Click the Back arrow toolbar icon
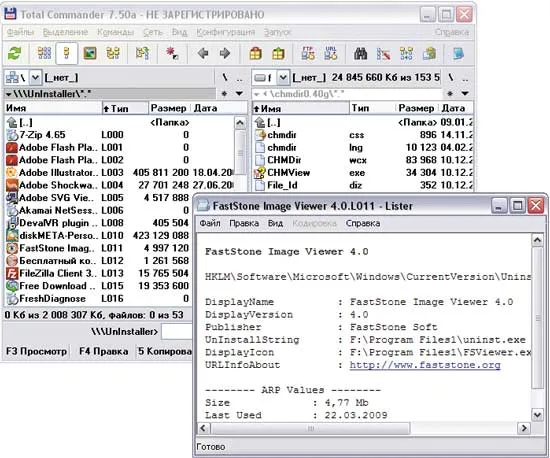Viewport: 550px width, 458px height. coord(203,53)
